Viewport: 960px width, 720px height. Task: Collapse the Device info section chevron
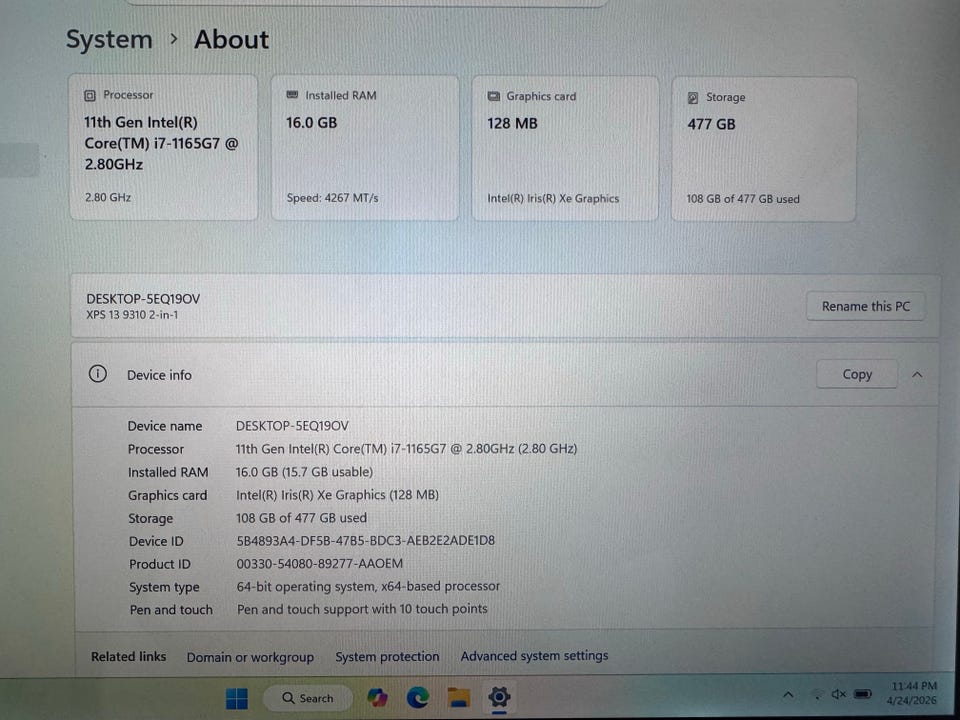coord(917,375)
